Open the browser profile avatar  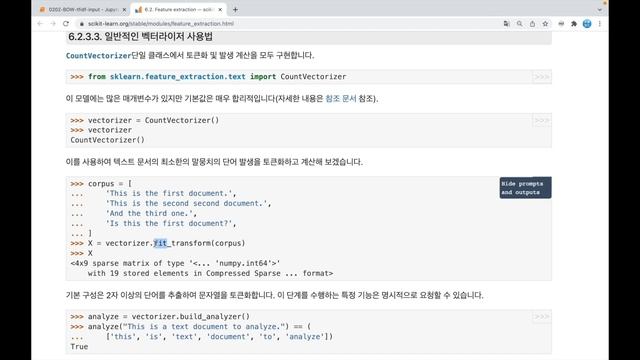(x=587, y=24)
